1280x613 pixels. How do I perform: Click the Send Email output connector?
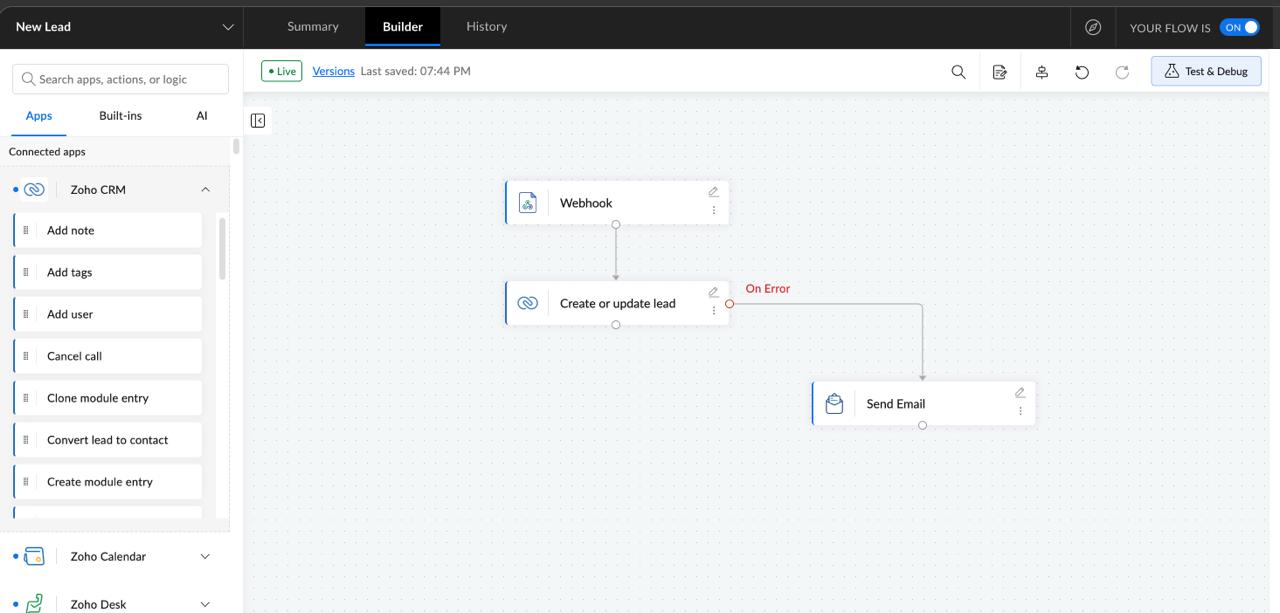[x=922, y=426]
